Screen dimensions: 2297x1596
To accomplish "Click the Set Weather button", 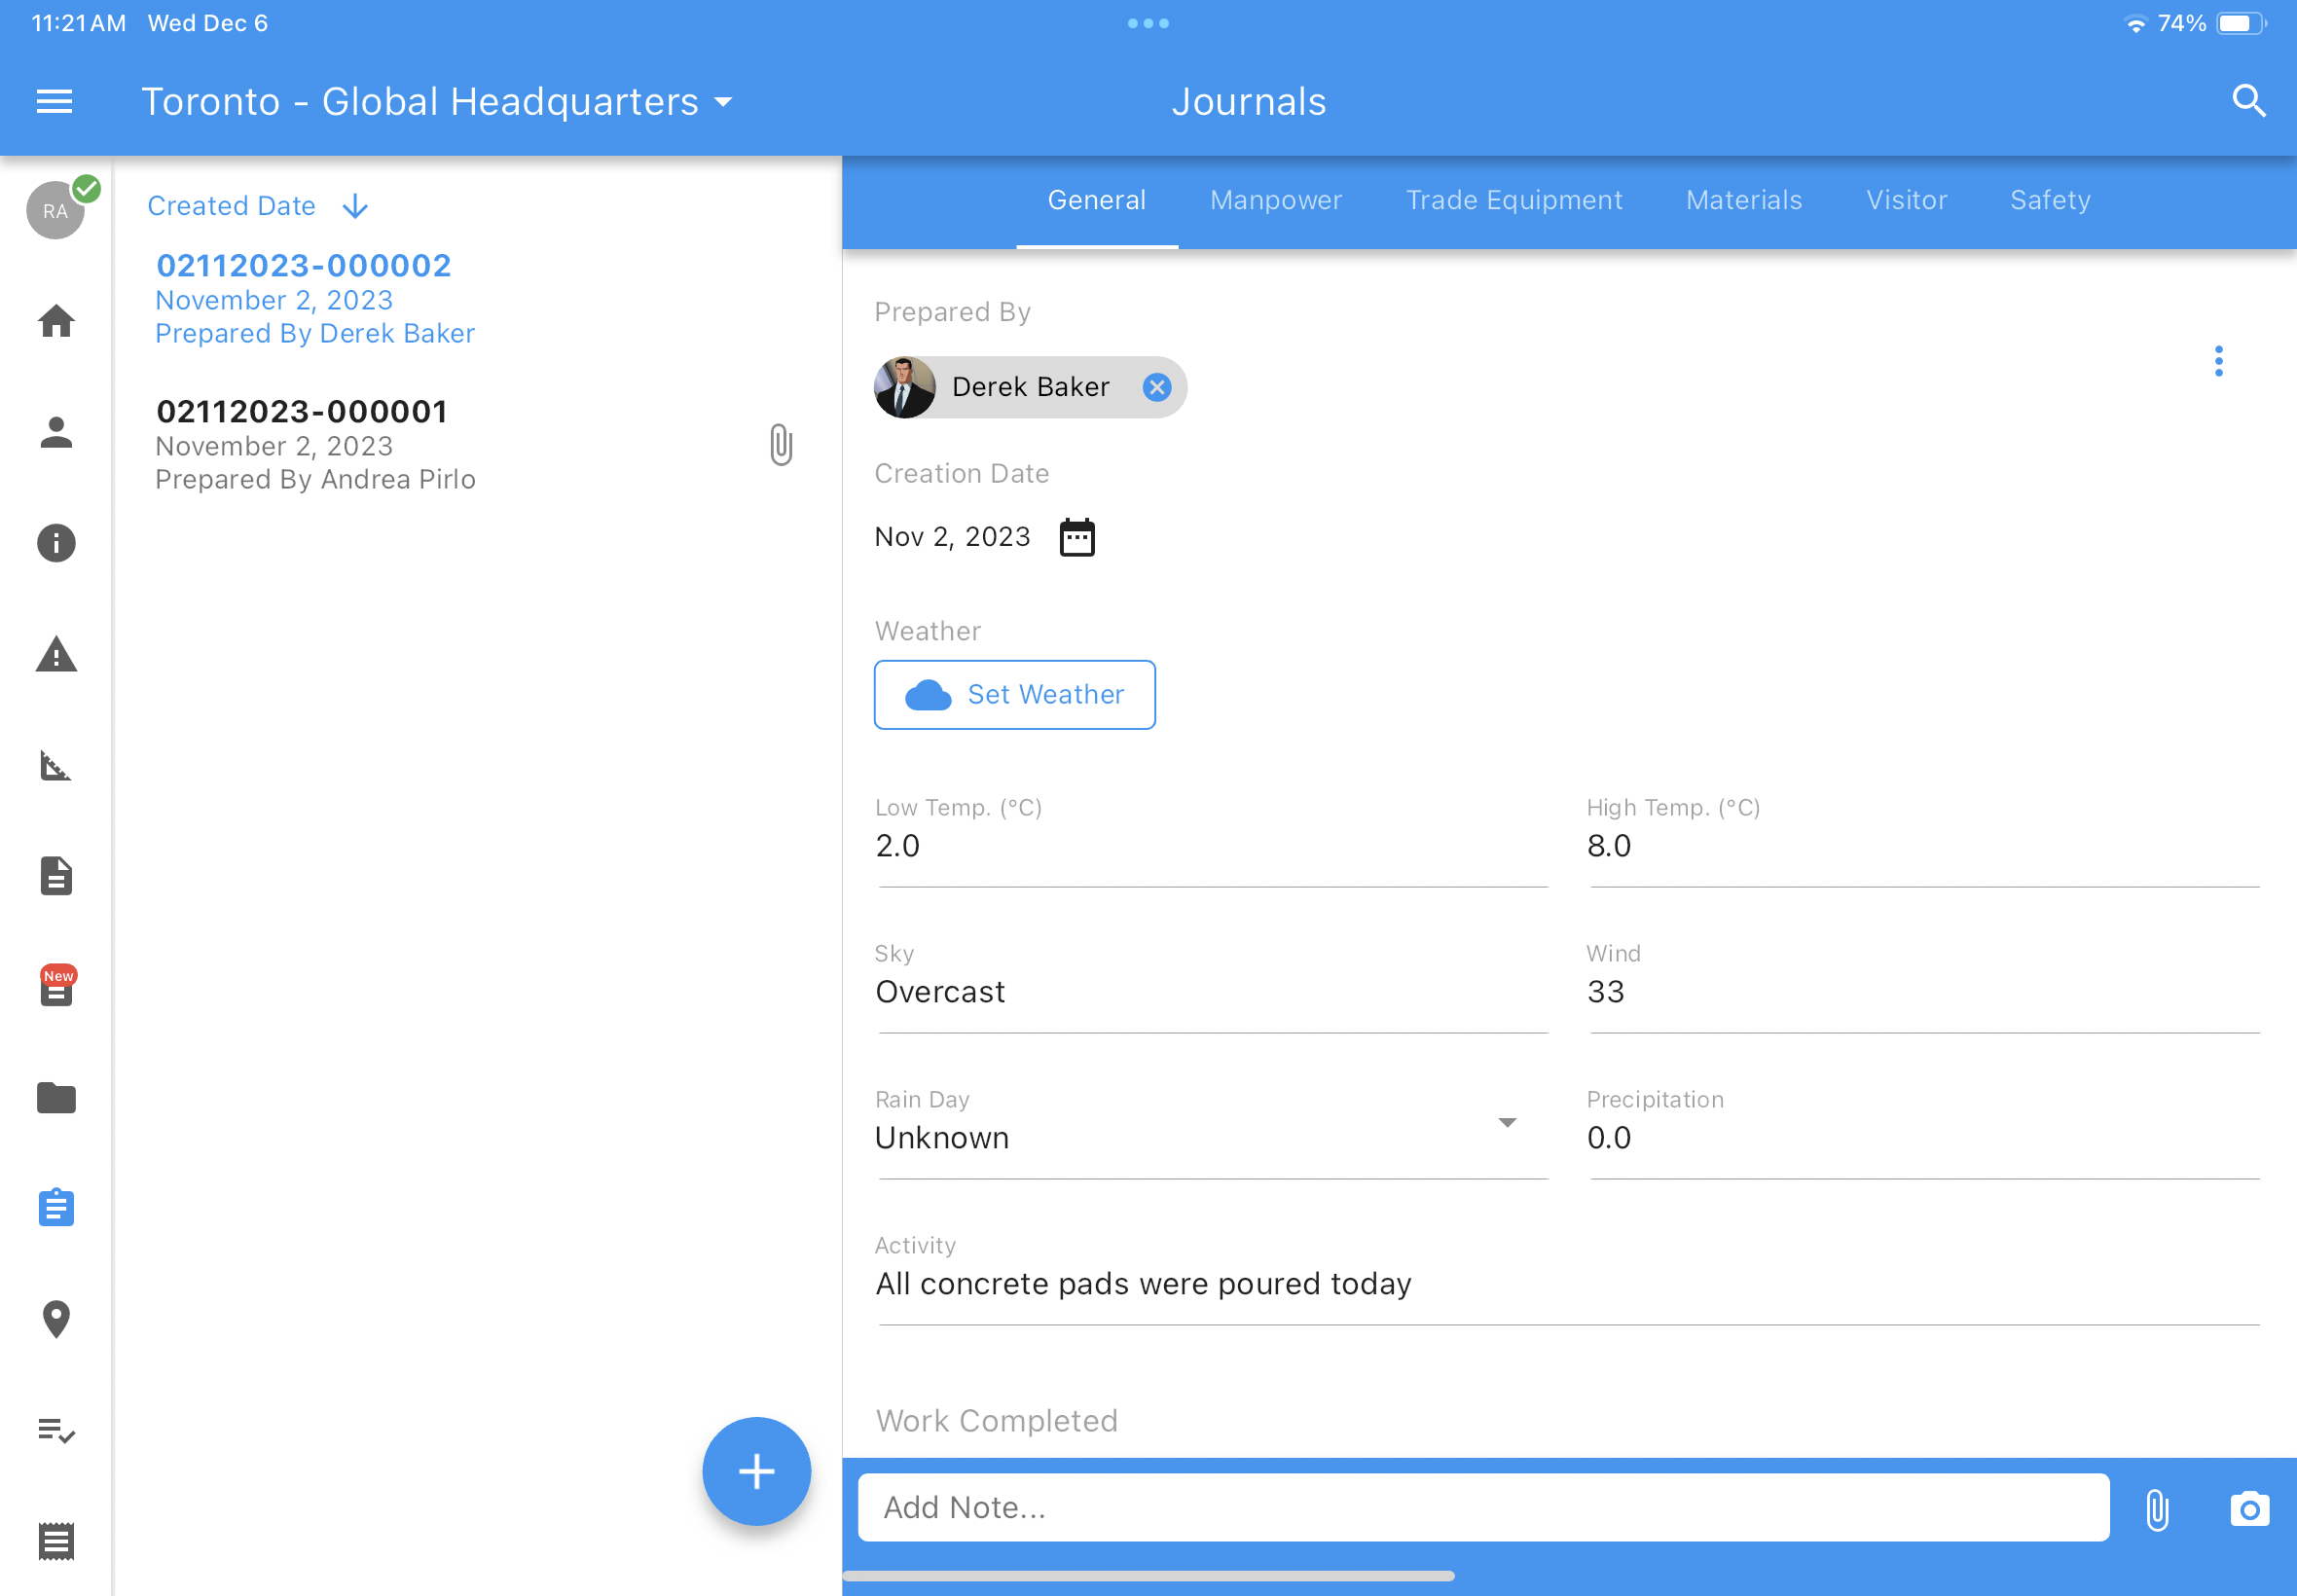I will click(x=1014, y=694).
